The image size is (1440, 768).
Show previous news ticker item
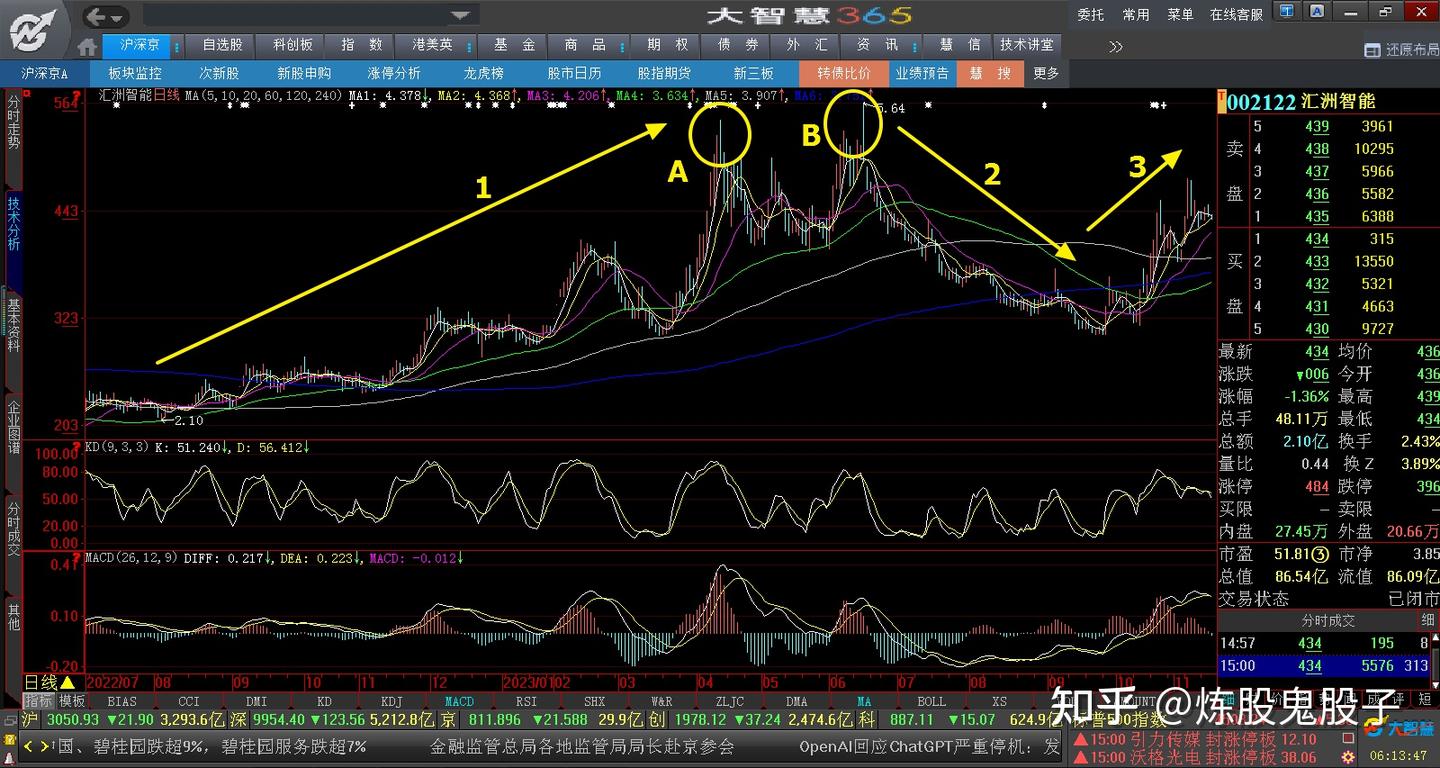coord(29,746)
